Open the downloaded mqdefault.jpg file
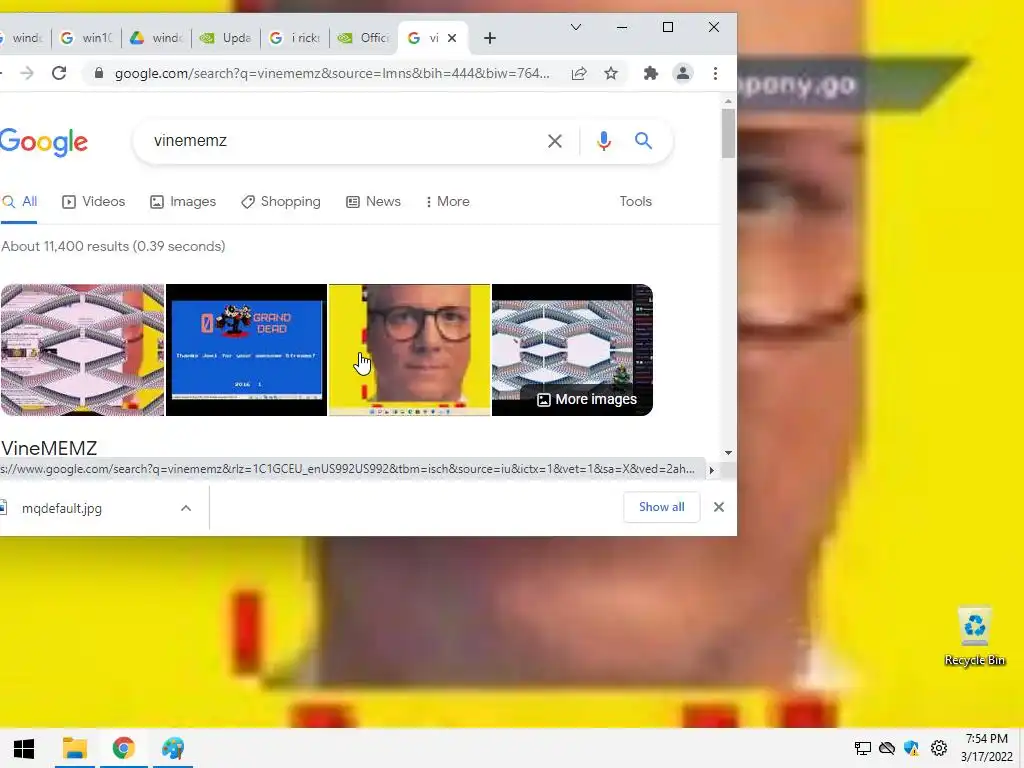 [x=61, y=508]
